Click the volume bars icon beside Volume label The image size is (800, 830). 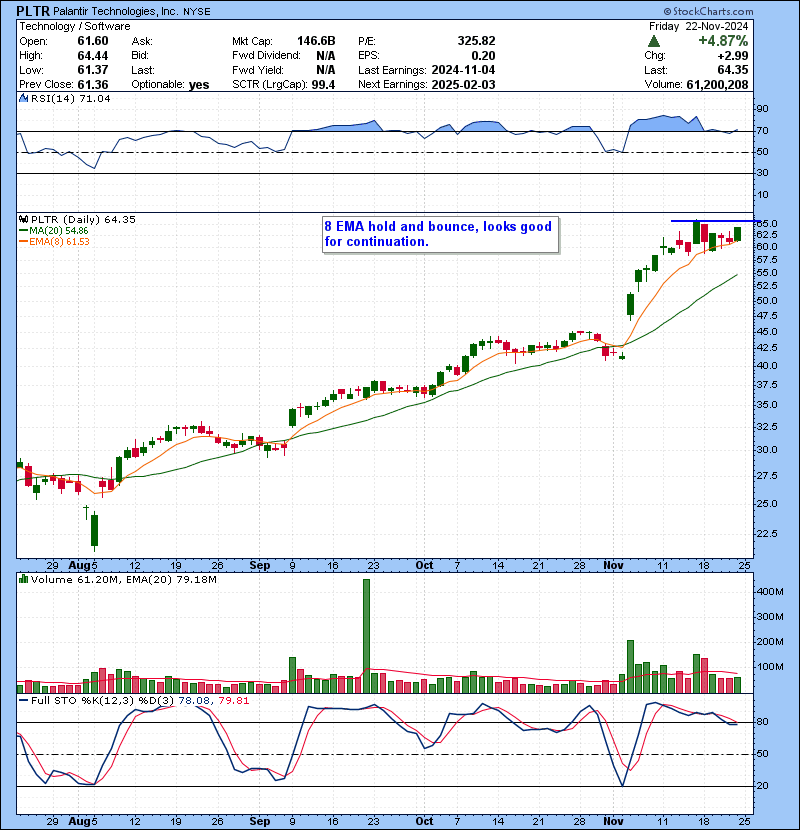point(23,579)
